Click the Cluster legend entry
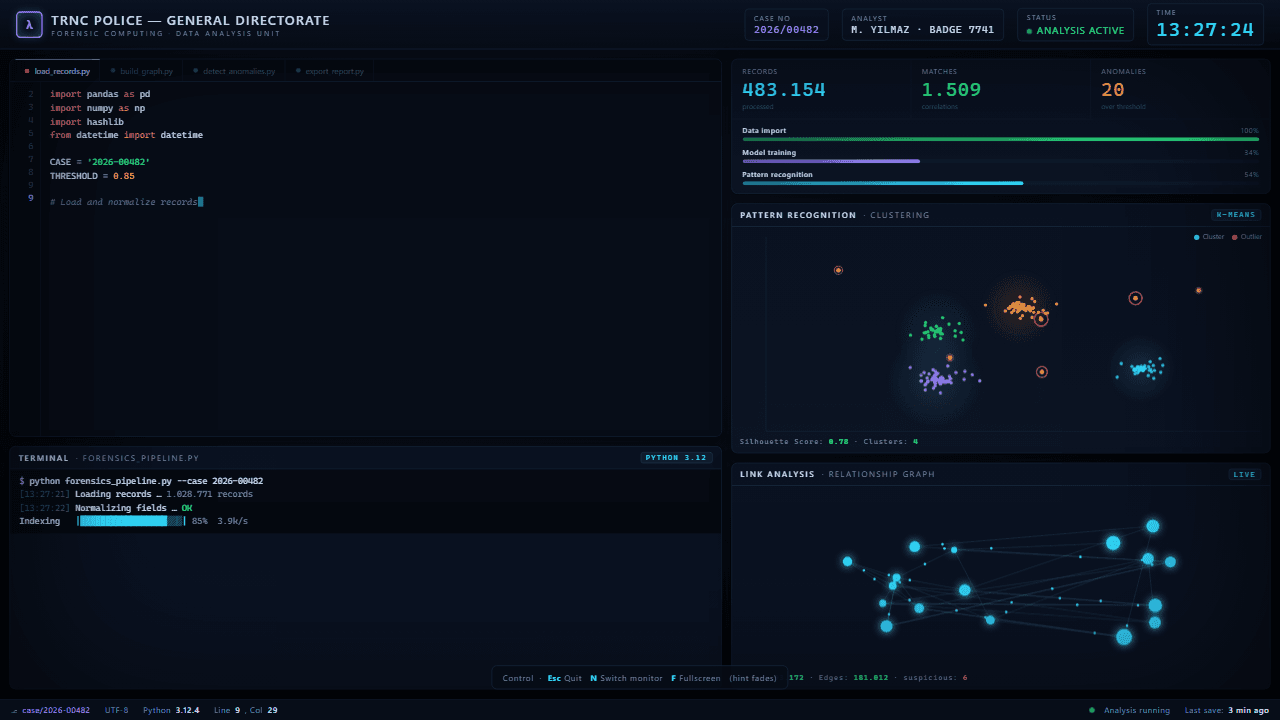 pos(1209,237)
